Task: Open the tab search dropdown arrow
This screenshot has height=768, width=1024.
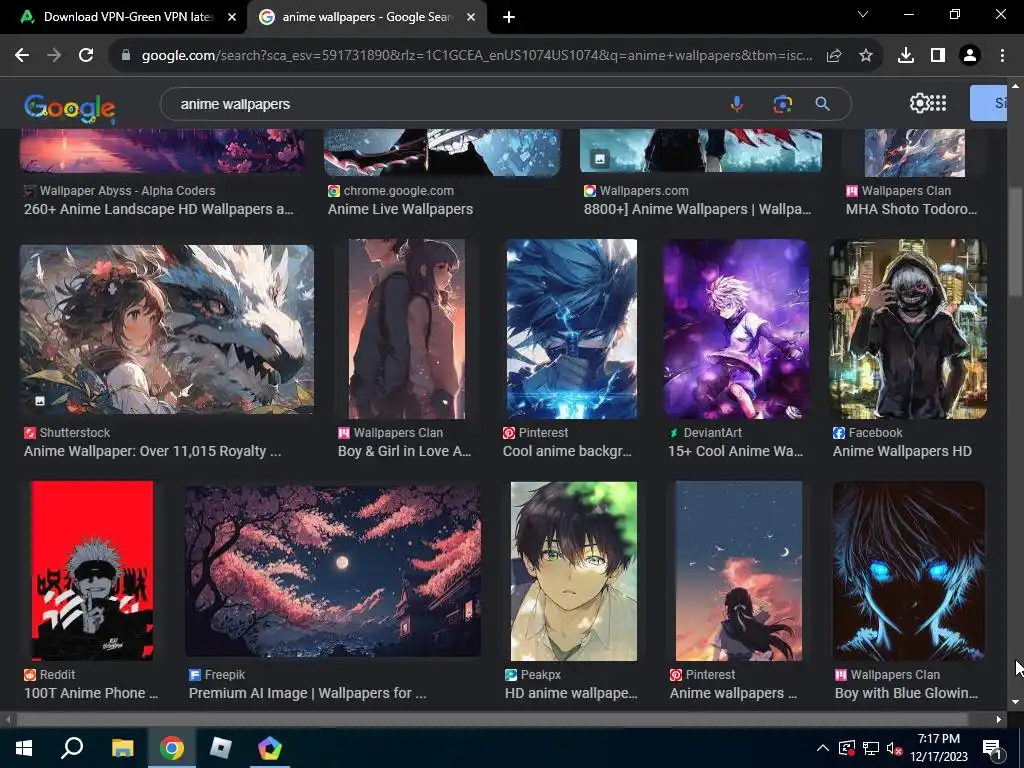Action: point(863,14)
